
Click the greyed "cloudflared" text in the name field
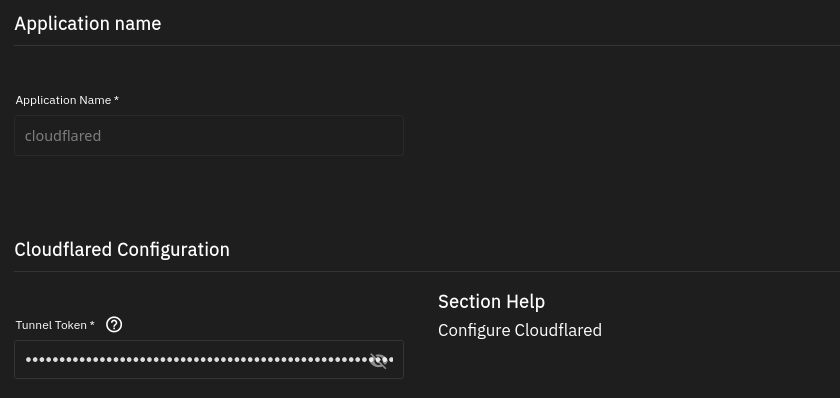[x=63, y=136]
